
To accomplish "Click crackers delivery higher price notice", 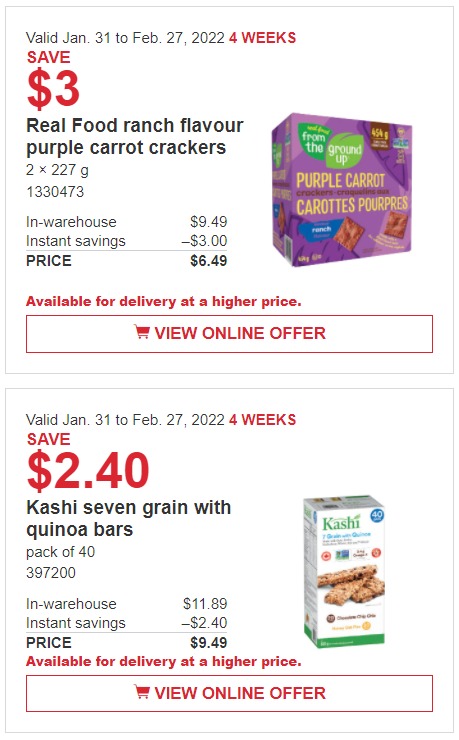I will 164,301.
